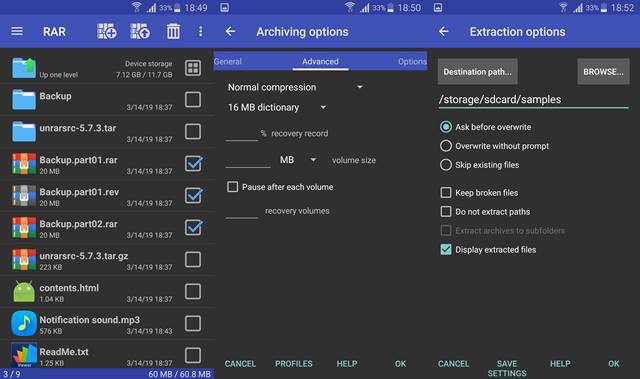Tap the Wi-Fi status icon at 18:49
640x379 pixels.
(137, 7)
